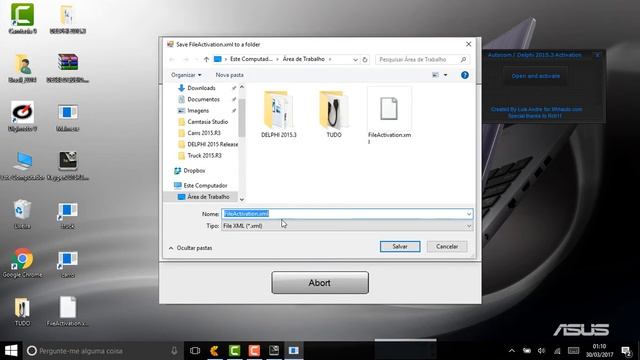The image size is (640, 360).
Task: Expand the view options dropdown arrow
Action: (445, 75)
